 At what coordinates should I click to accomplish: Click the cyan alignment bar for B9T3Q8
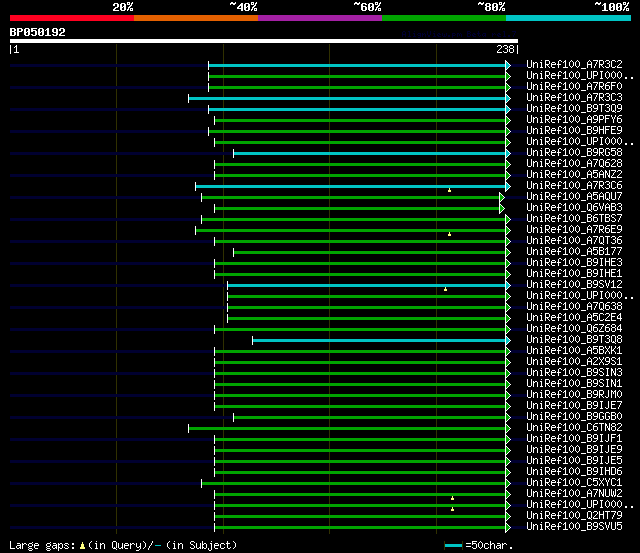click(x=379, y=341)
